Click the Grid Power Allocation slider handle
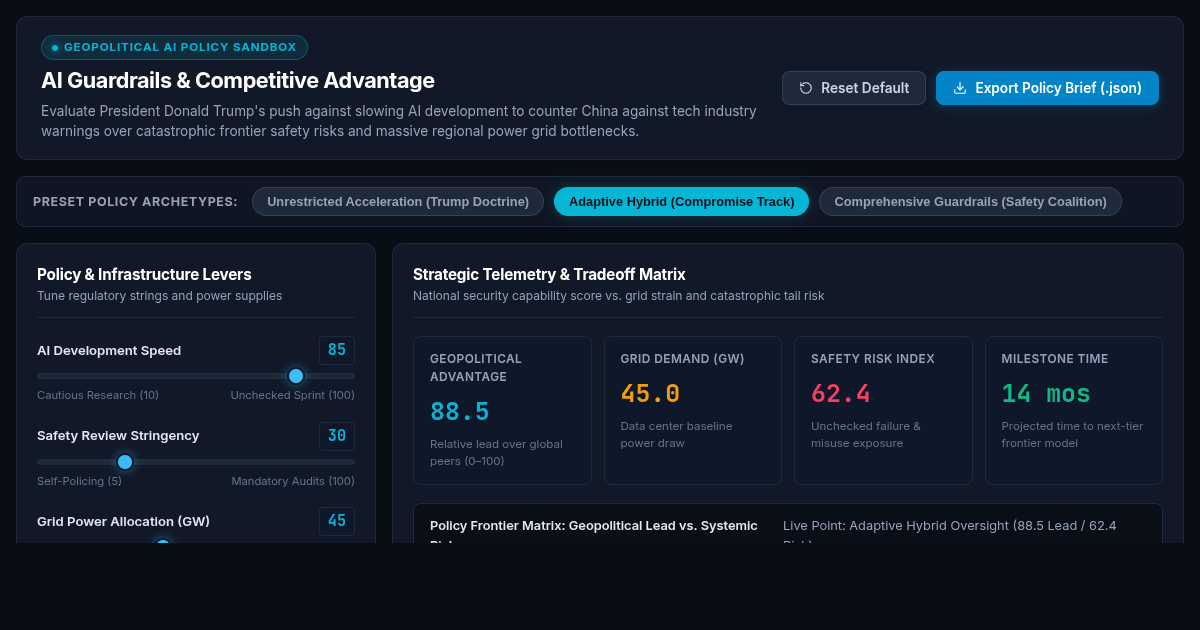Screen dimensions: 1200x630 pyautogui.click(x=163, y=543)
